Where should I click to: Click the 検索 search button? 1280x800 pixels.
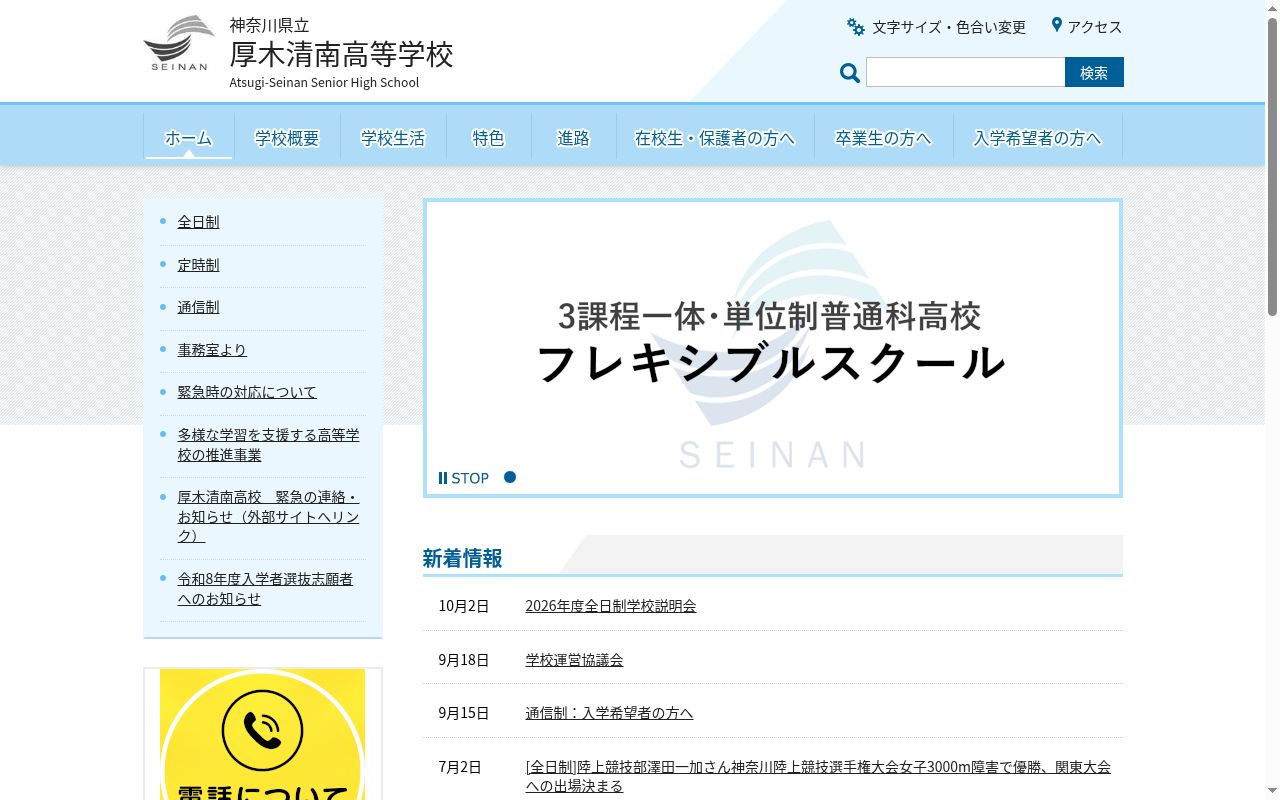[1094, 72]
